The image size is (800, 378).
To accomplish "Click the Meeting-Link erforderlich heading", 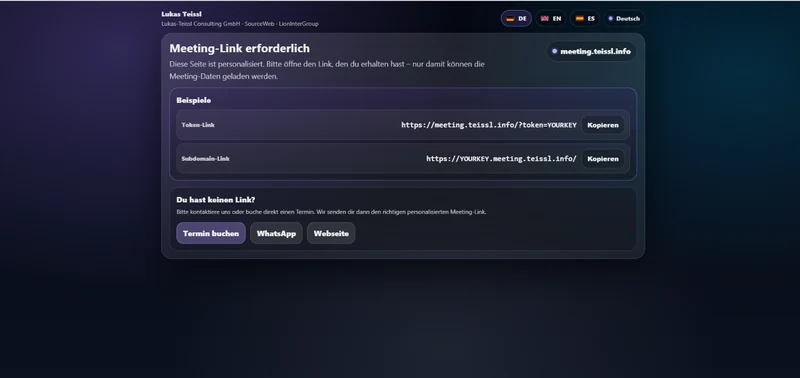I will pos(239,48).
